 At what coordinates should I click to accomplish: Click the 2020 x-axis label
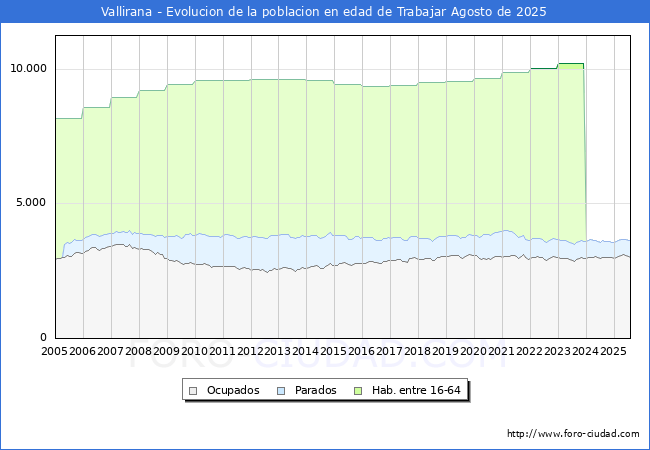(474, 351)
